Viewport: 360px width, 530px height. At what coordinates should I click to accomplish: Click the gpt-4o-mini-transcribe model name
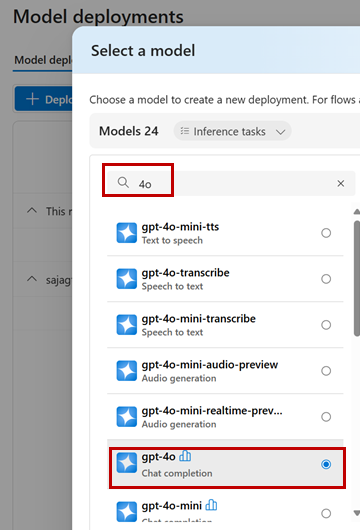pos(199,319)
